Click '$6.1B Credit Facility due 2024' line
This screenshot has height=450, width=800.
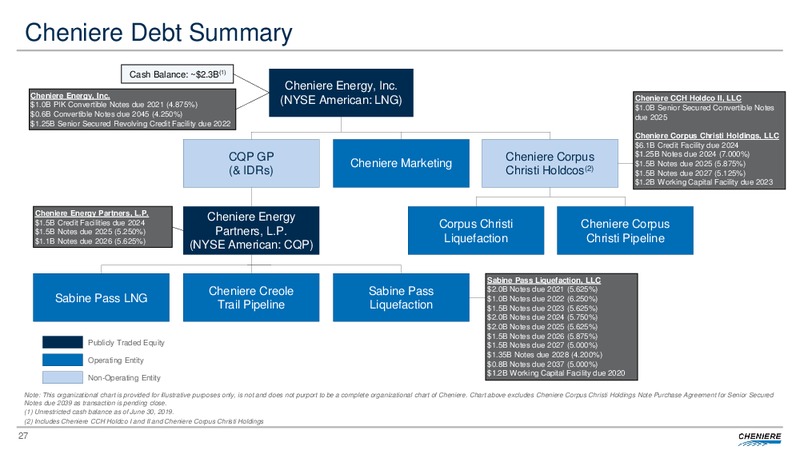pyautogui.click(x=686, y=145)
